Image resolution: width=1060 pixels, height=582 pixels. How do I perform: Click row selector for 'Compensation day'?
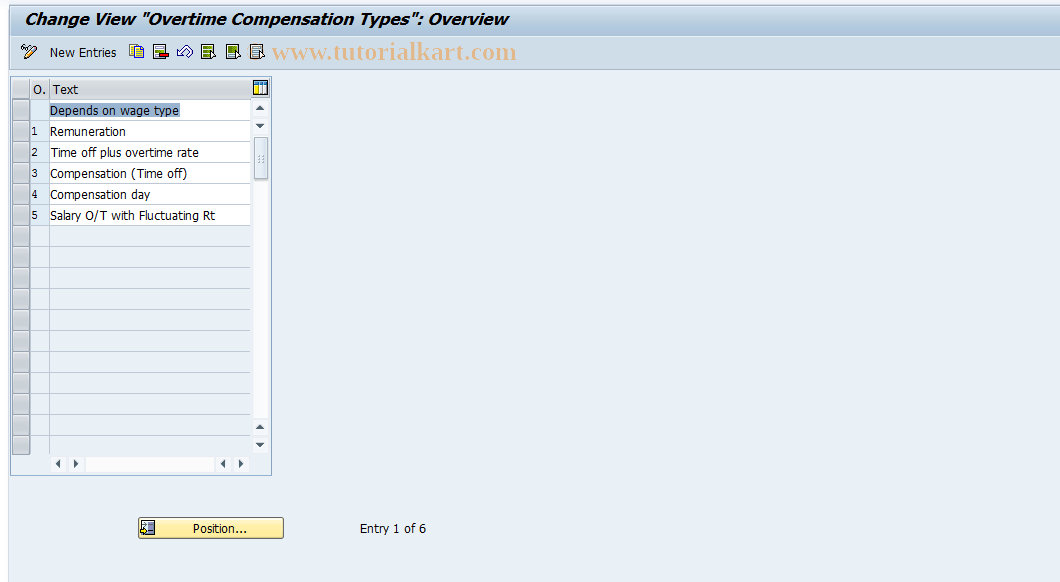coord(21,194)
